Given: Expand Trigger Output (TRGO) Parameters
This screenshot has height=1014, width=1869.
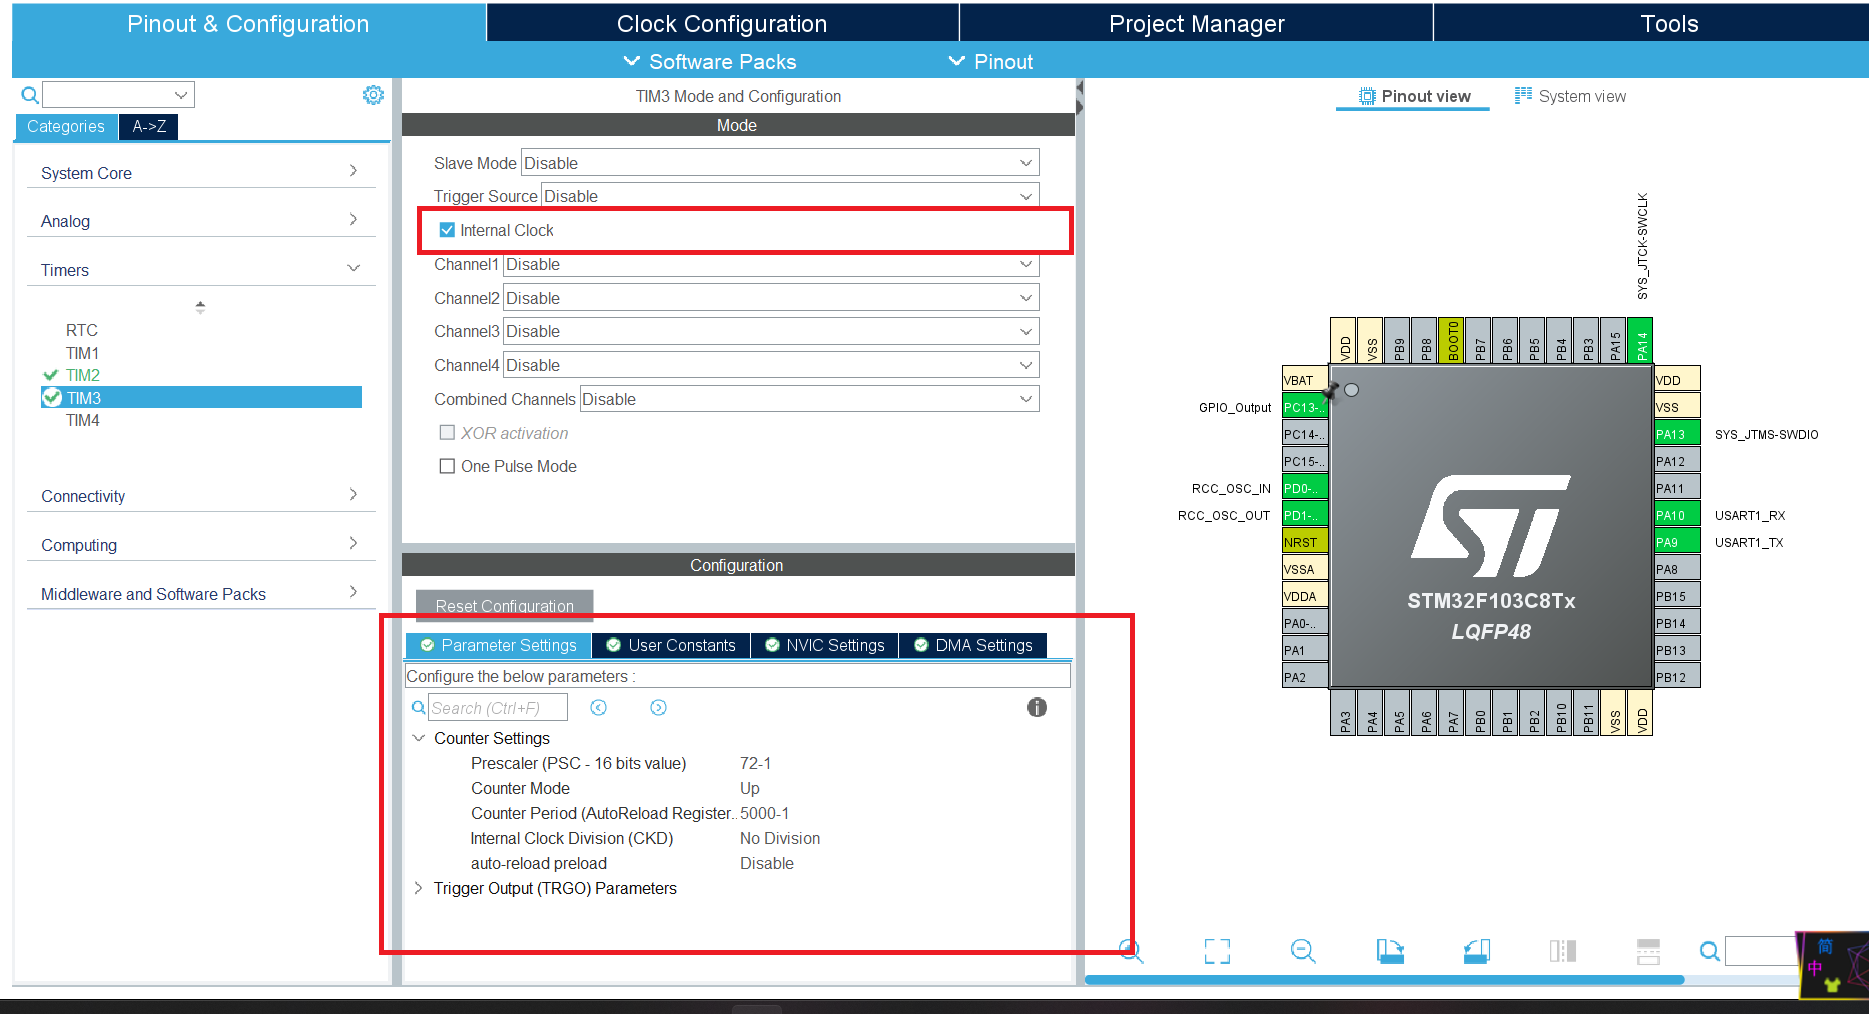Looking at the screenshot, I should 418,888.
